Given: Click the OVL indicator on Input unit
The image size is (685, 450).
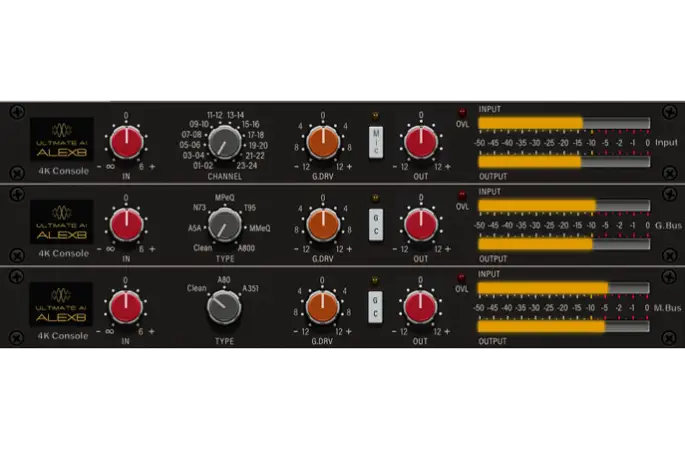Looking at the screenshot, I should (462, 113).
